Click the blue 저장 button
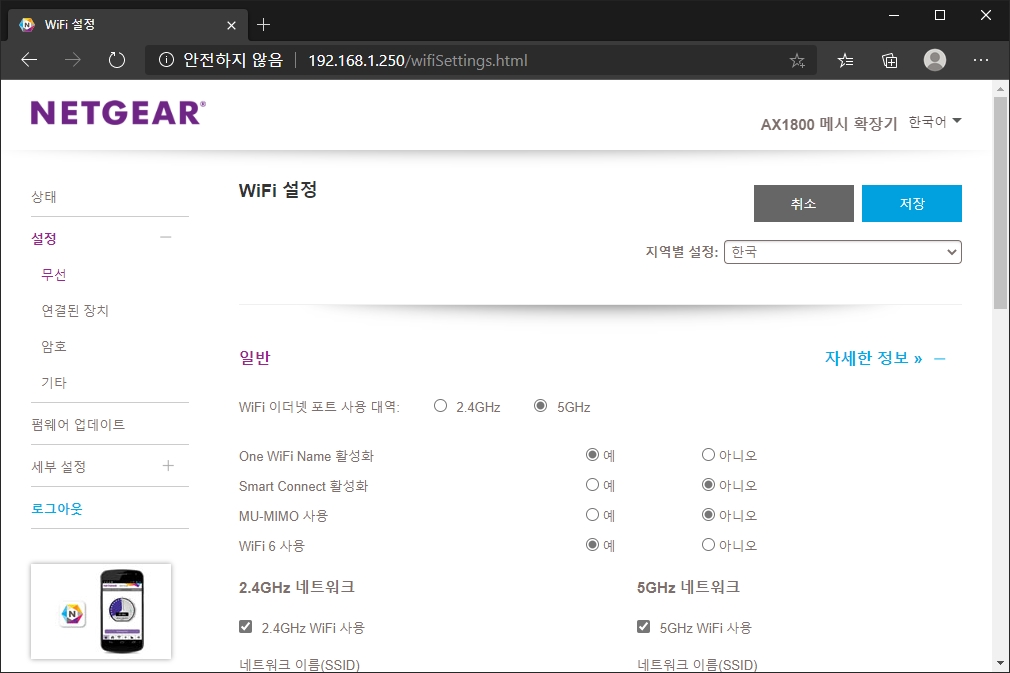 pyautogui.click(x=912, y=204)
